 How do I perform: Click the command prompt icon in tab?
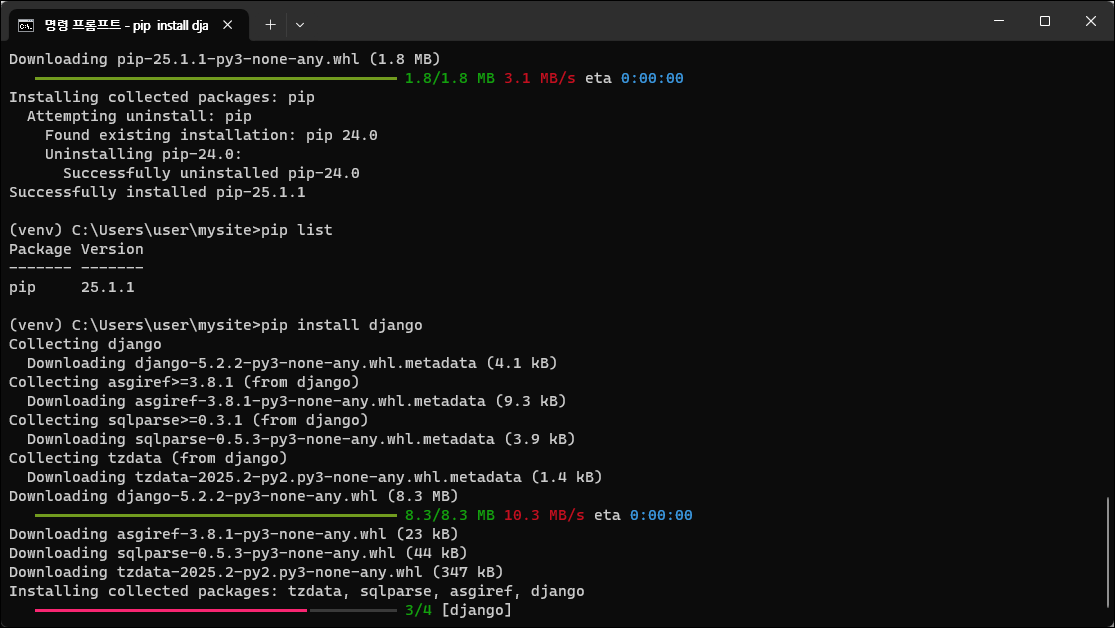click(x=26, y=26)
